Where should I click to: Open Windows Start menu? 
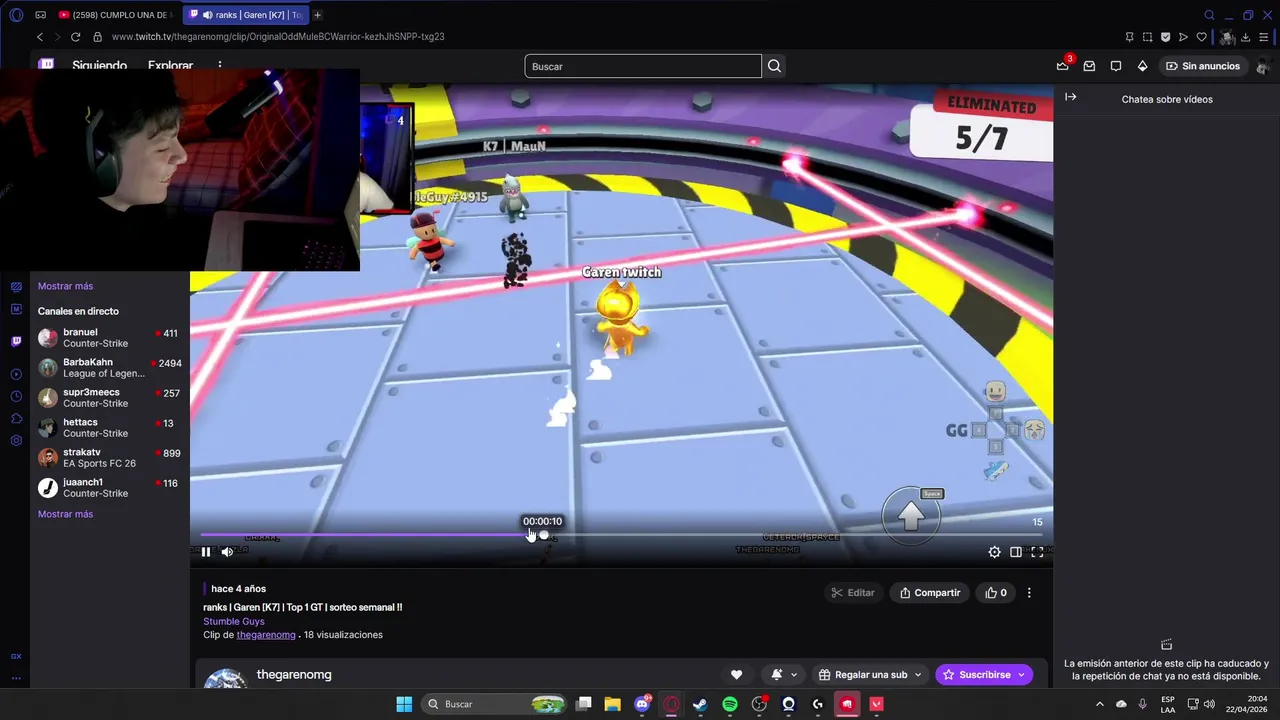(404, 704)
